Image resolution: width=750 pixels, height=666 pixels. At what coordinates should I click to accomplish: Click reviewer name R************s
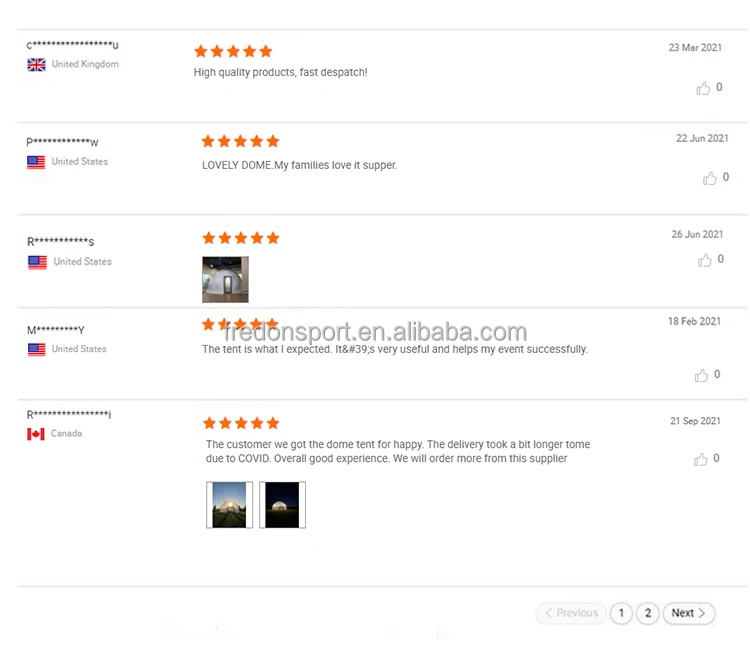[x=60, y=242]
